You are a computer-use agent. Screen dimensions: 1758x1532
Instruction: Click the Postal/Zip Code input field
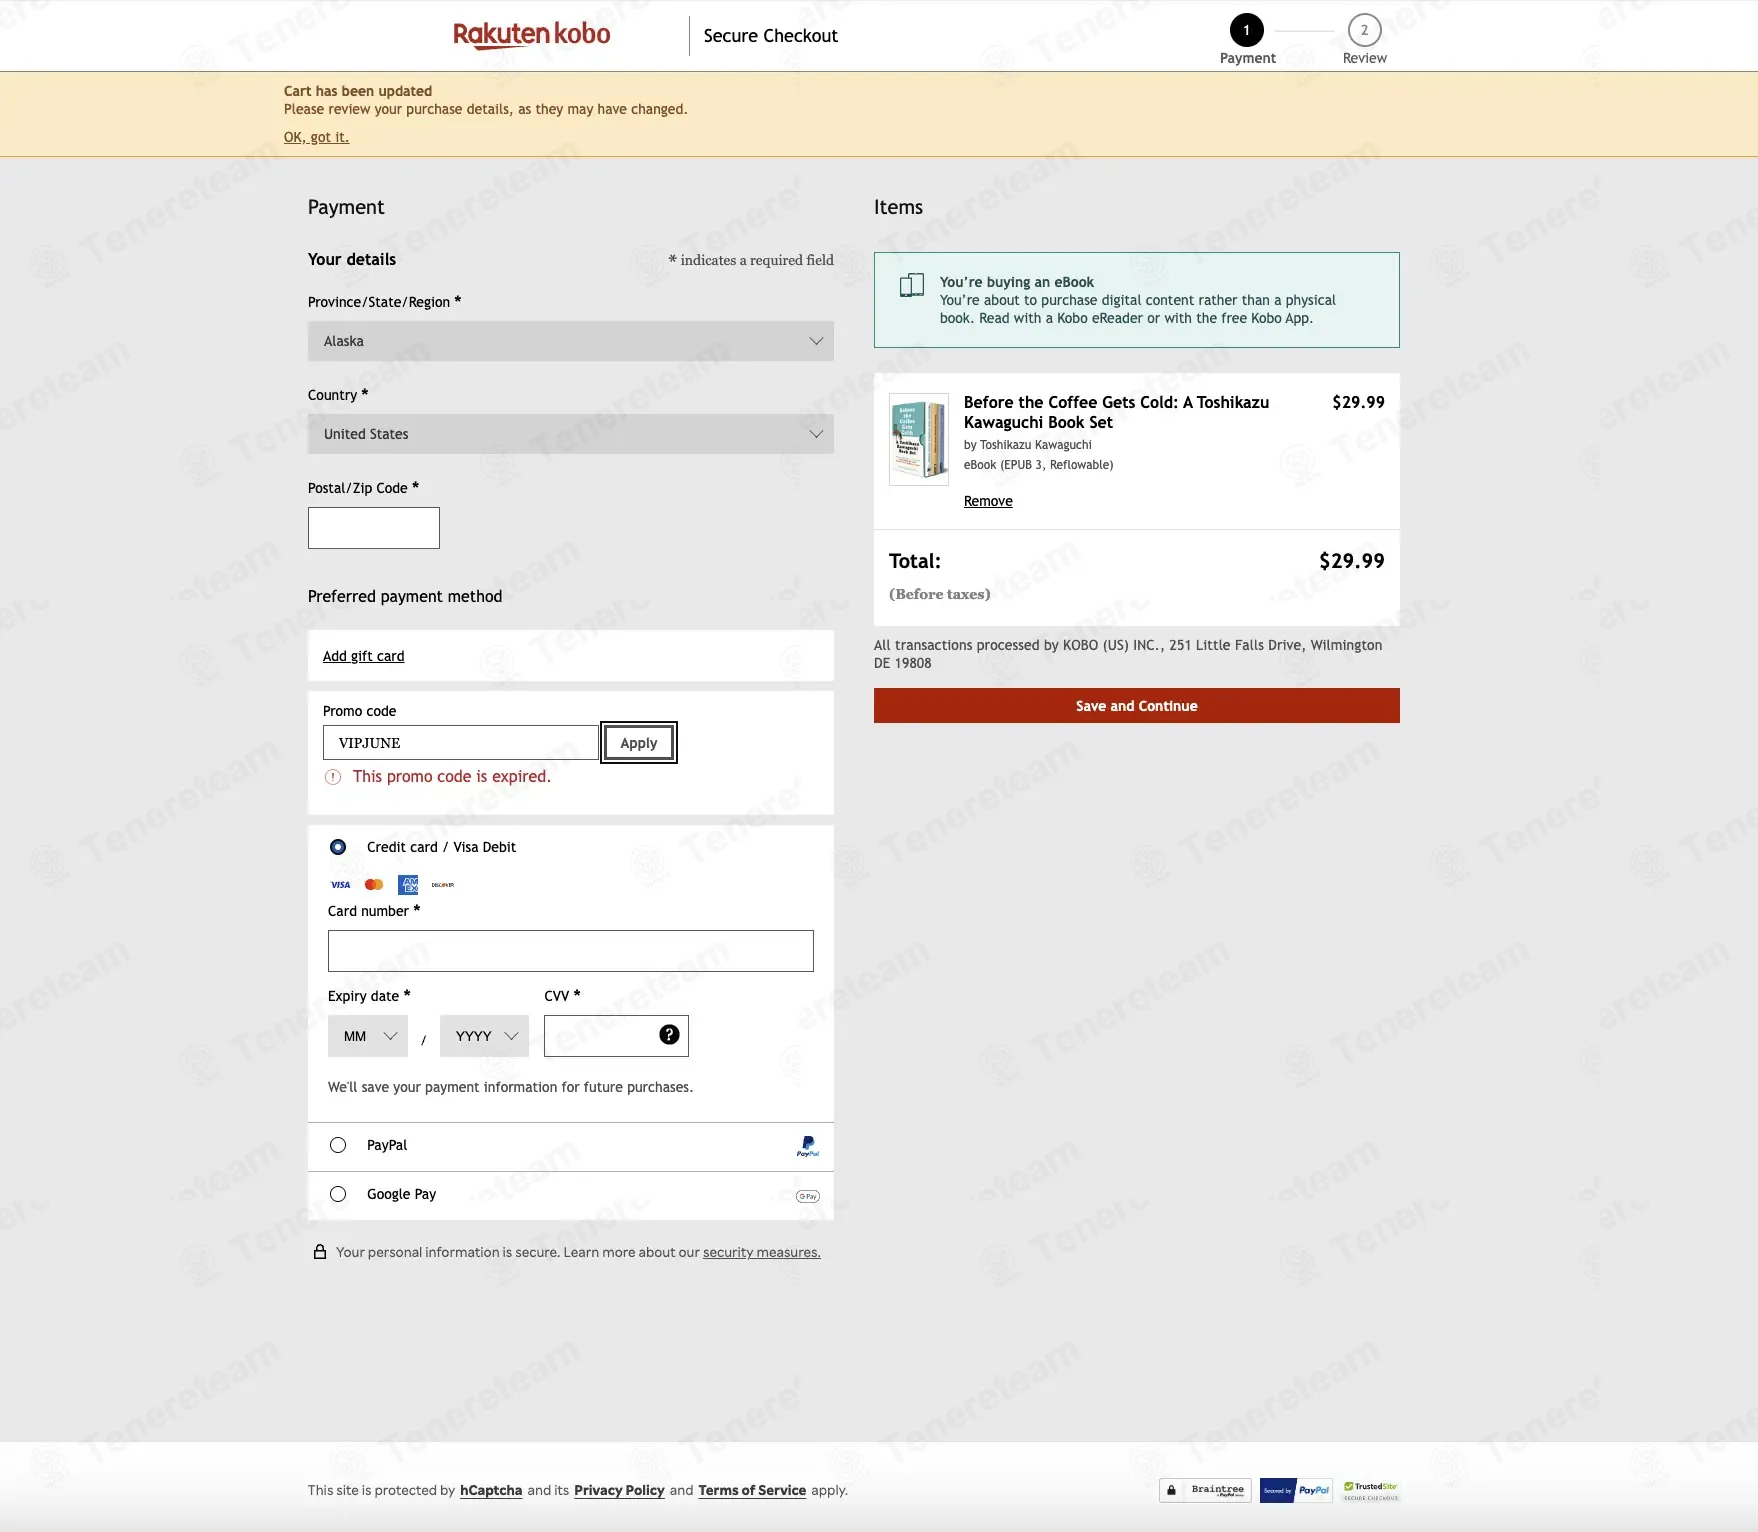374,528
